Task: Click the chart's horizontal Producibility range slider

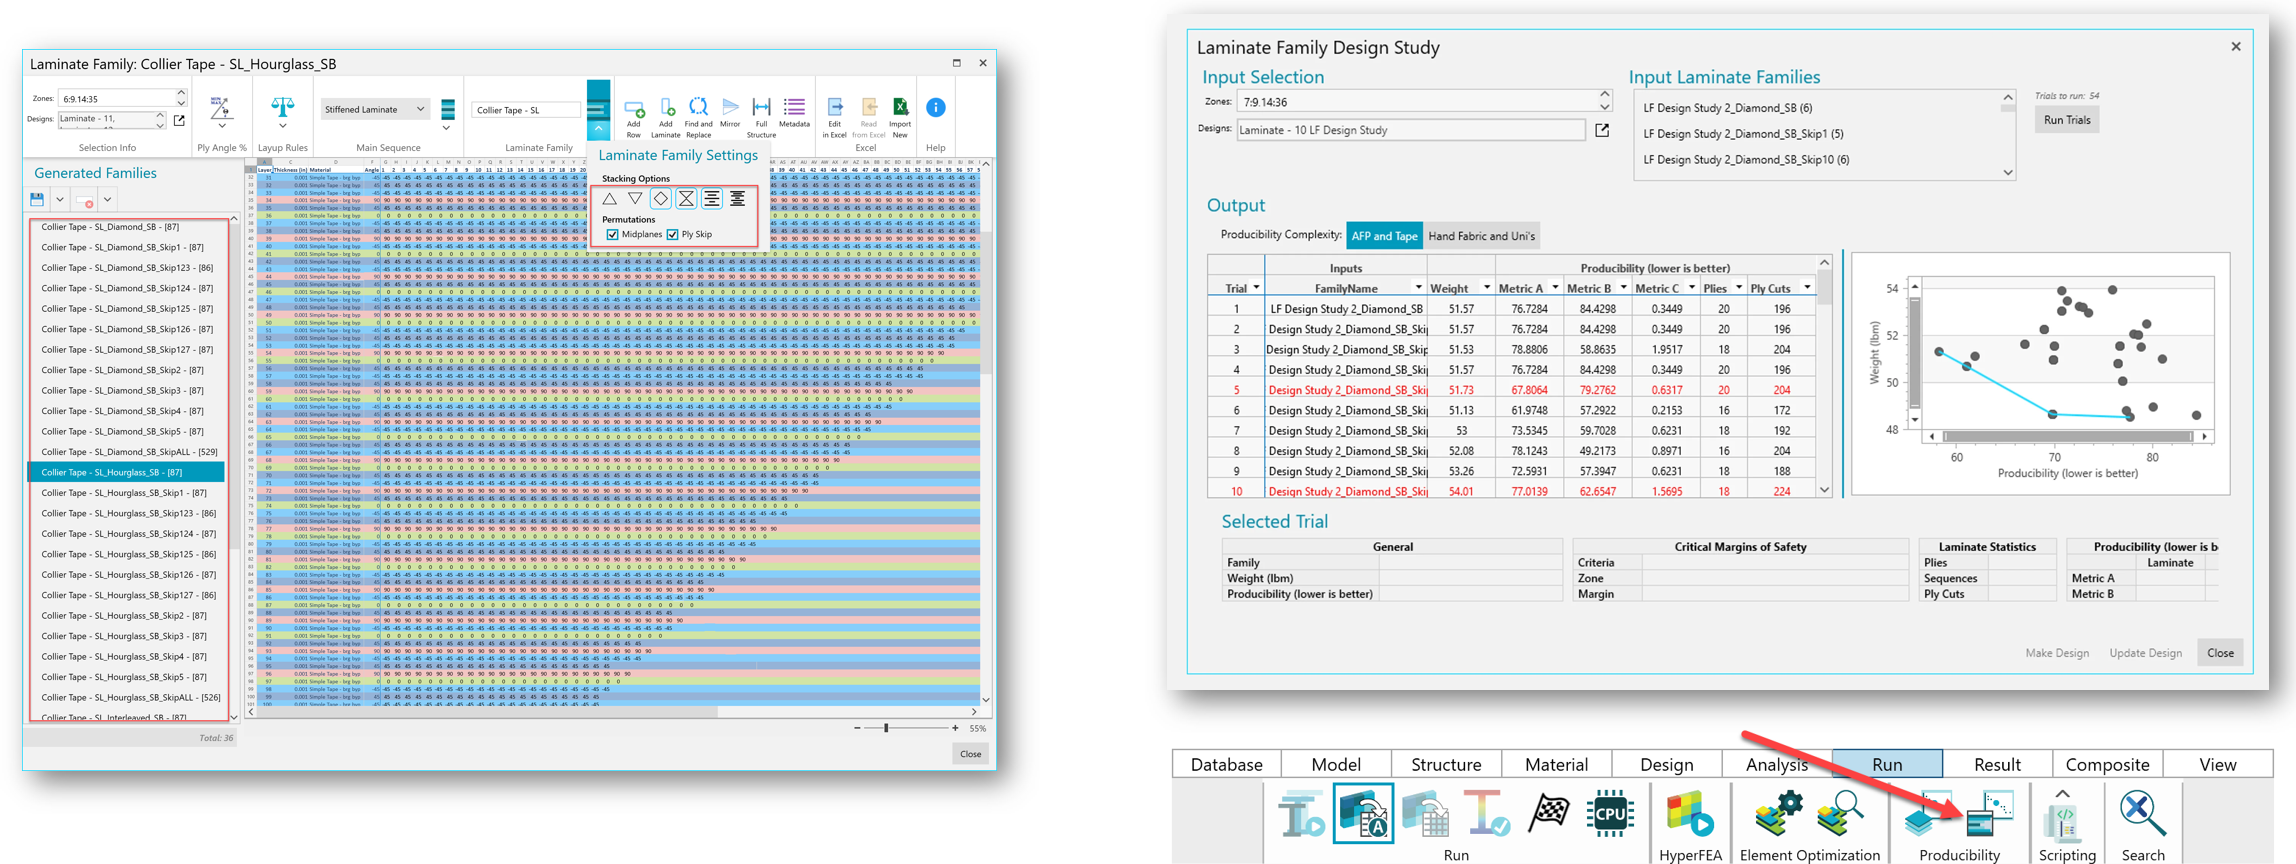Action: [x=2067, y=437]
